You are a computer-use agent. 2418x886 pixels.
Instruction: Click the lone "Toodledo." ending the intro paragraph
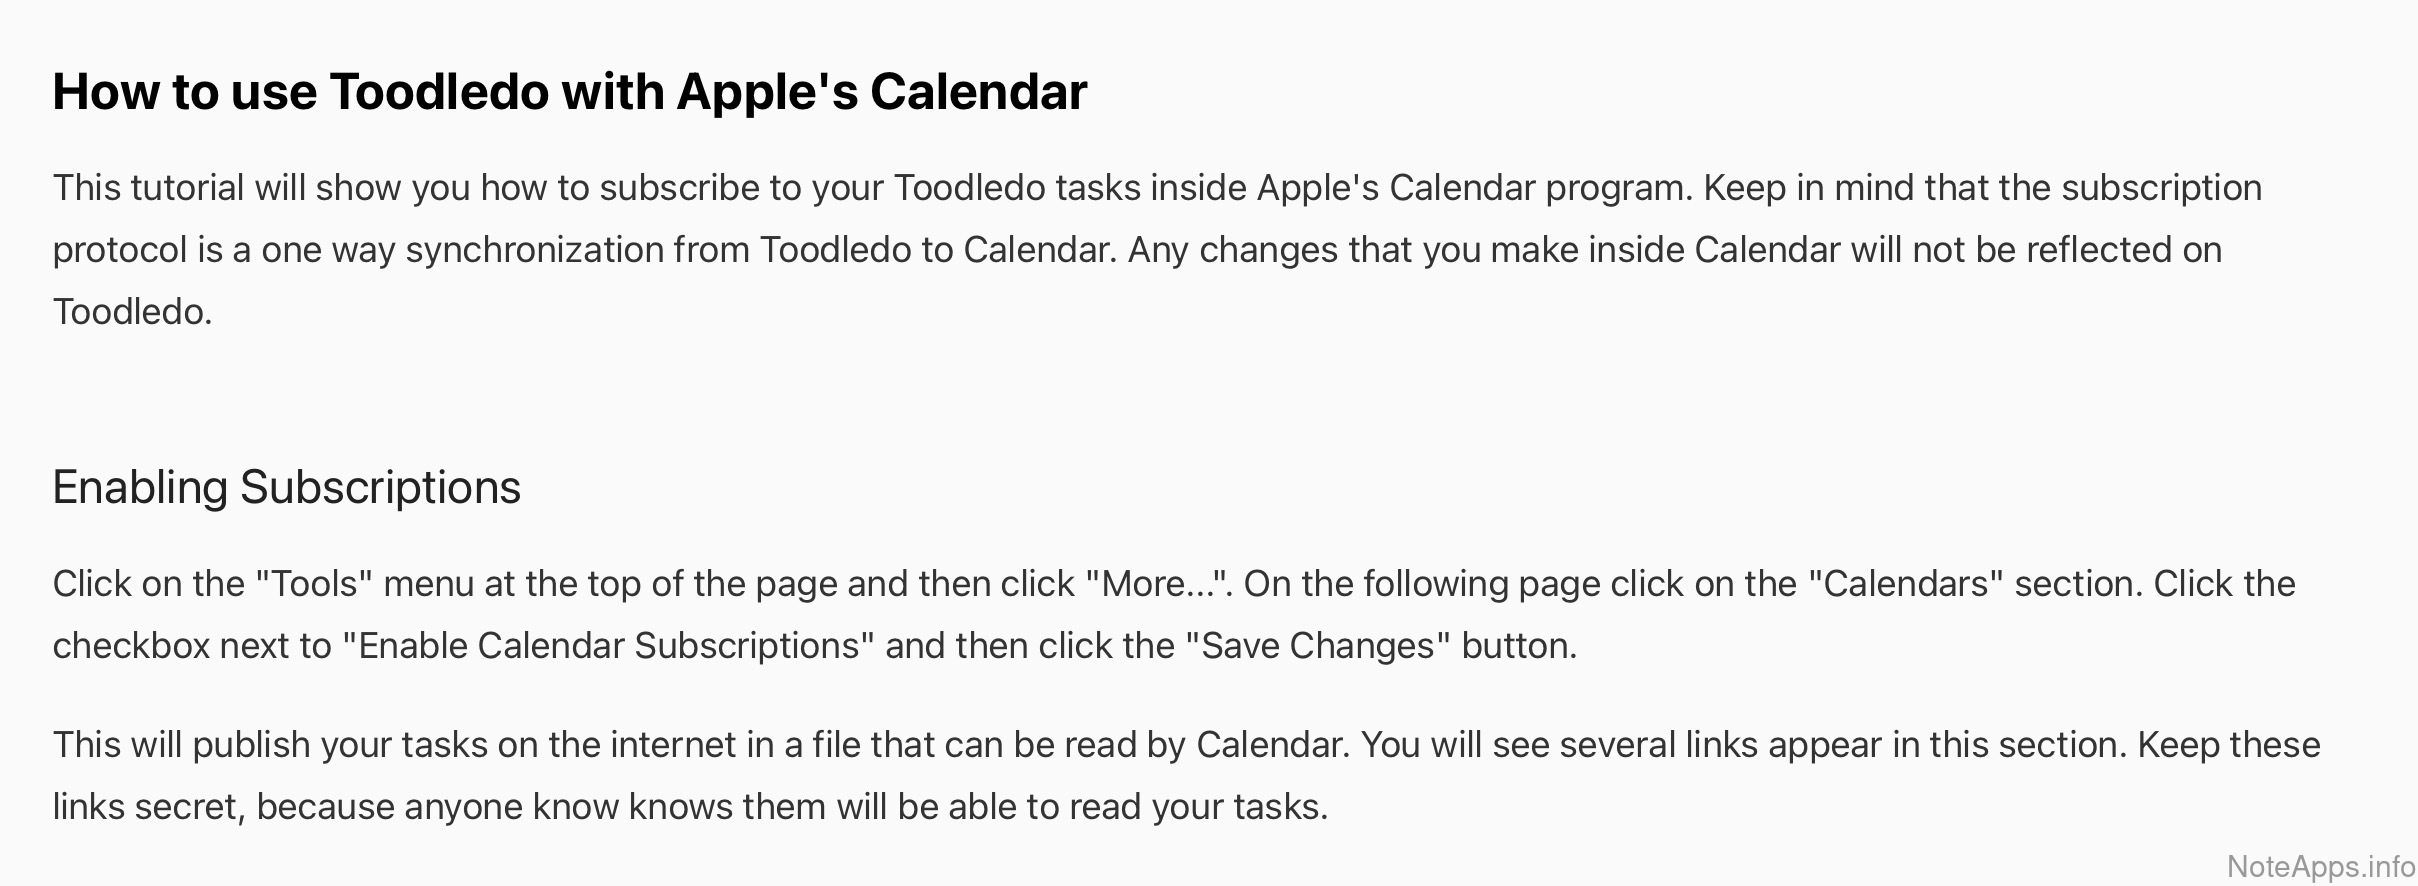coord(132,312)
